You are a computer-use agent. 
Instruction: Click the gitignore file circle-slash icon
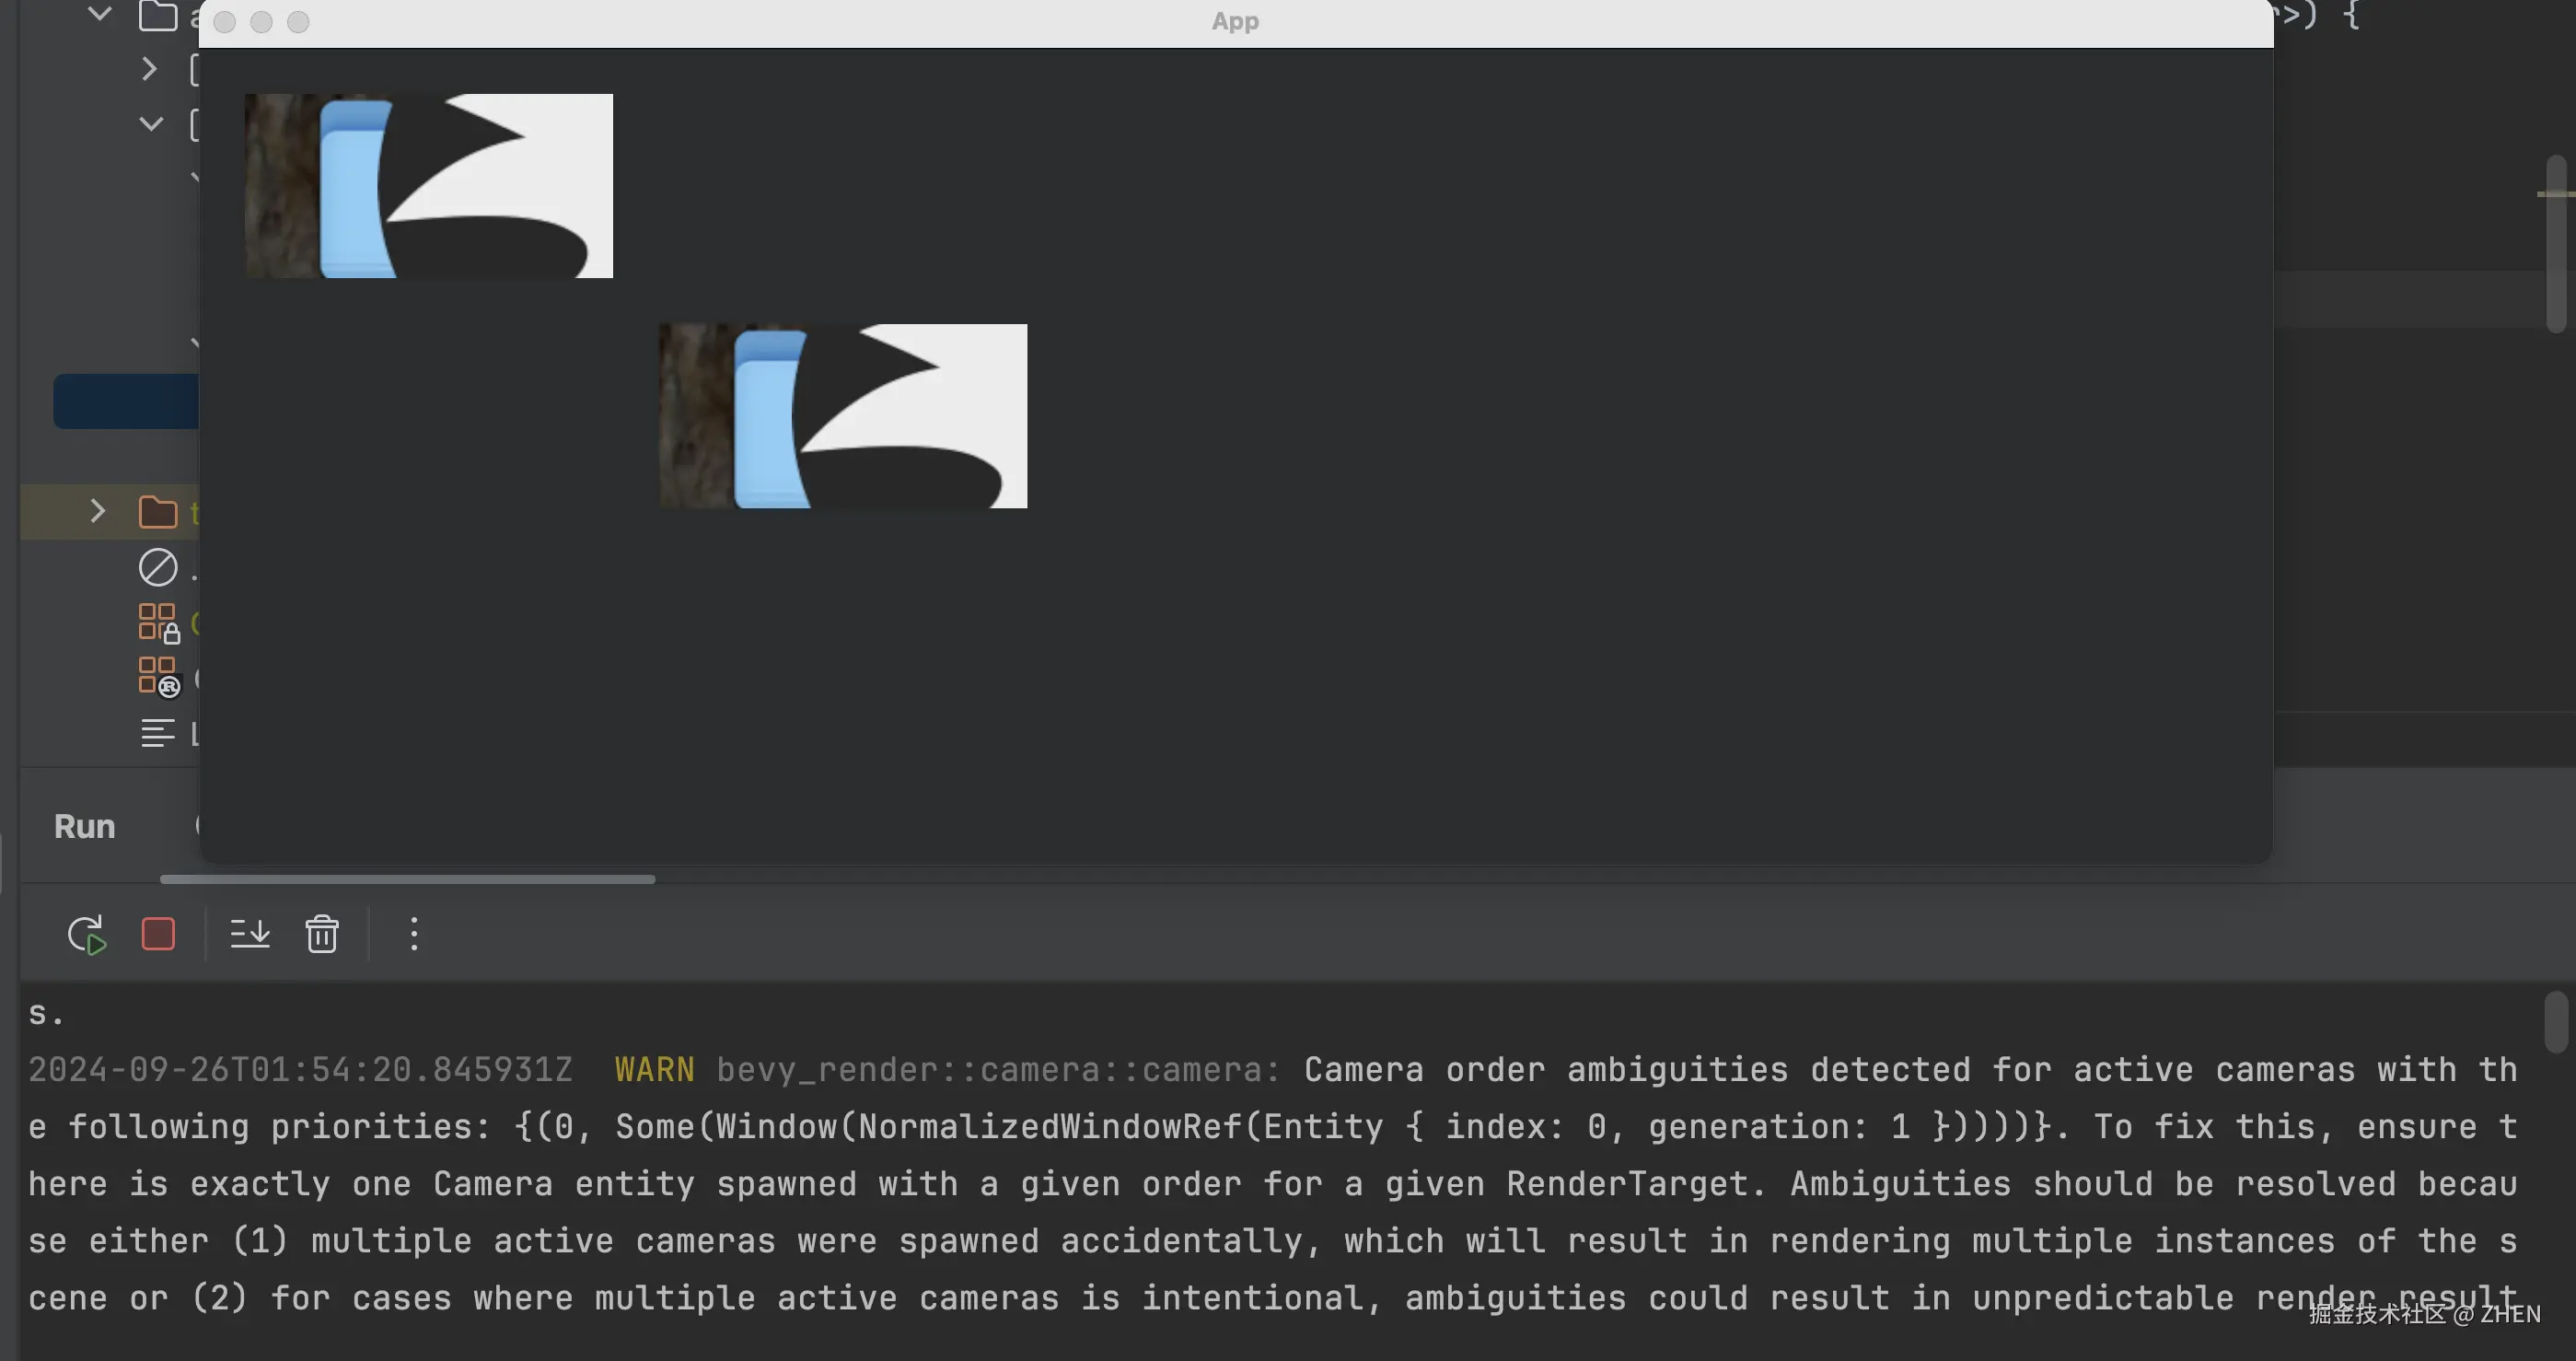[157, 568]
